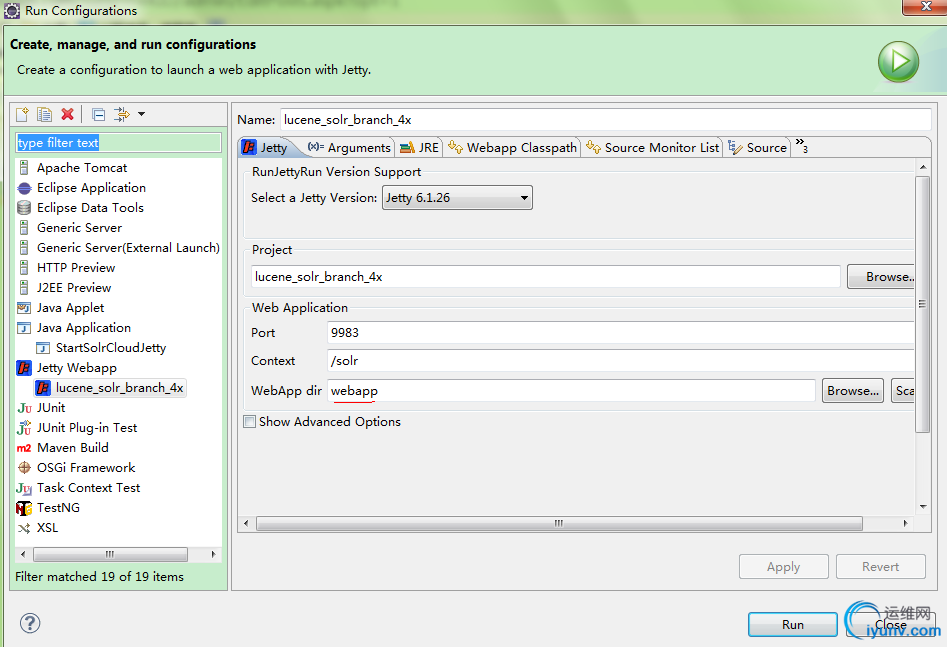Click the Jetty Webapp icon
This screenshot has width=947, height=647.
(x=24, y=368)
